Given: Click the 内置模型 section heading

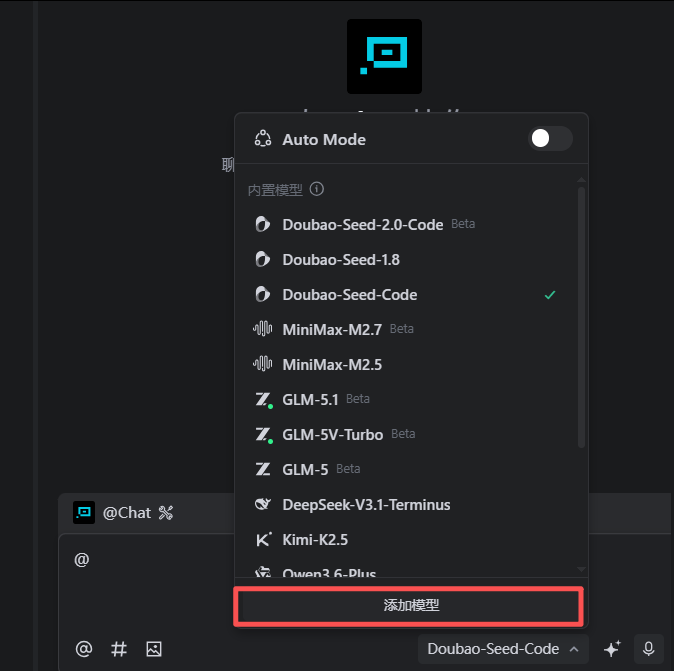Looking at the screenshot, I should [x=275, y=190].
